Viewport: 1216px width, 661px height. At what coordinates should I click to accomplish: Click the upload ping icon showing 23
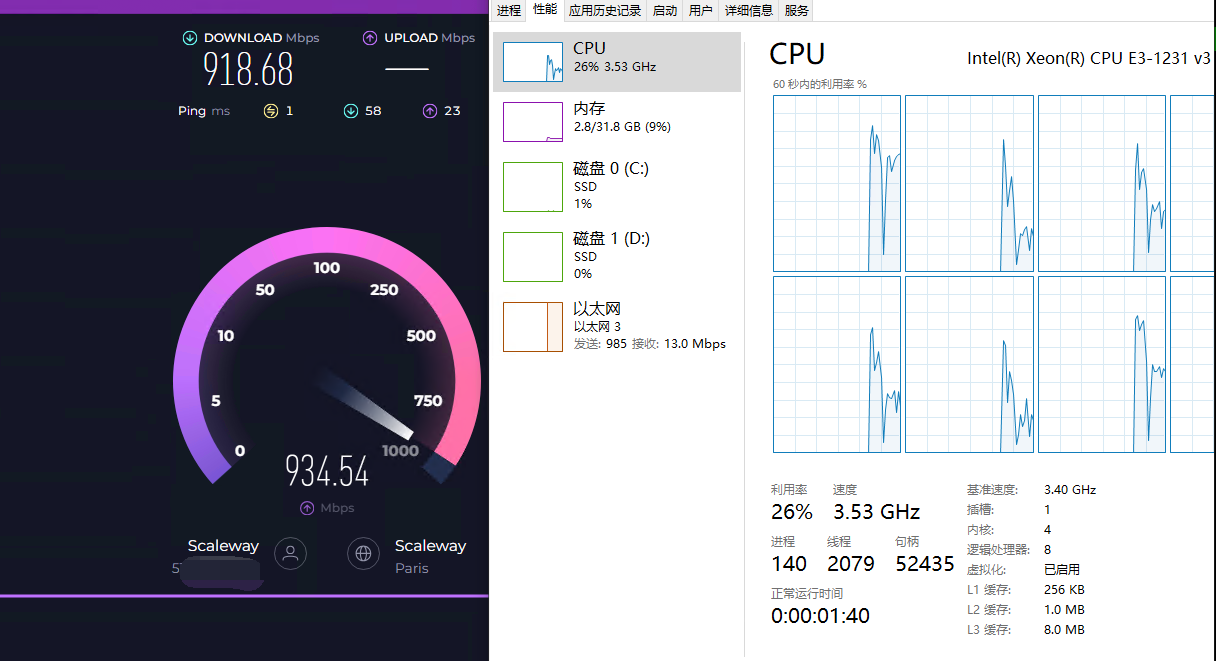(430, 111)
